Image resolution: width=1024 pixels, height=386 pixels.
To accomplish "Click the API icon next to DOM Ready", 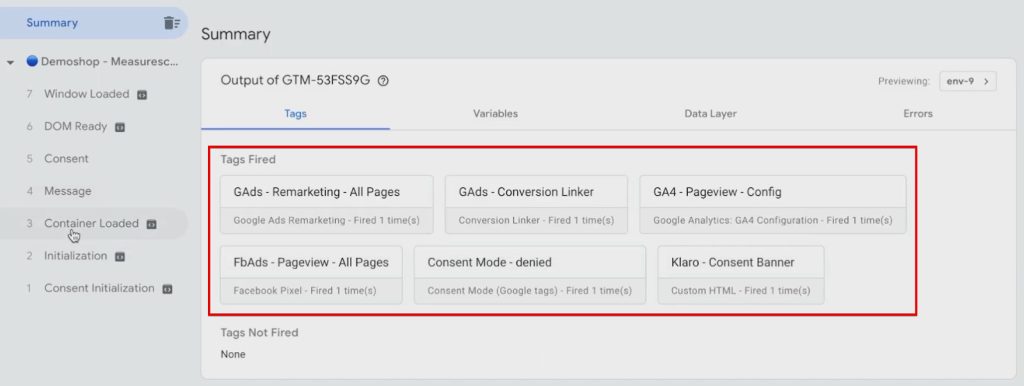I will [120, 127].
